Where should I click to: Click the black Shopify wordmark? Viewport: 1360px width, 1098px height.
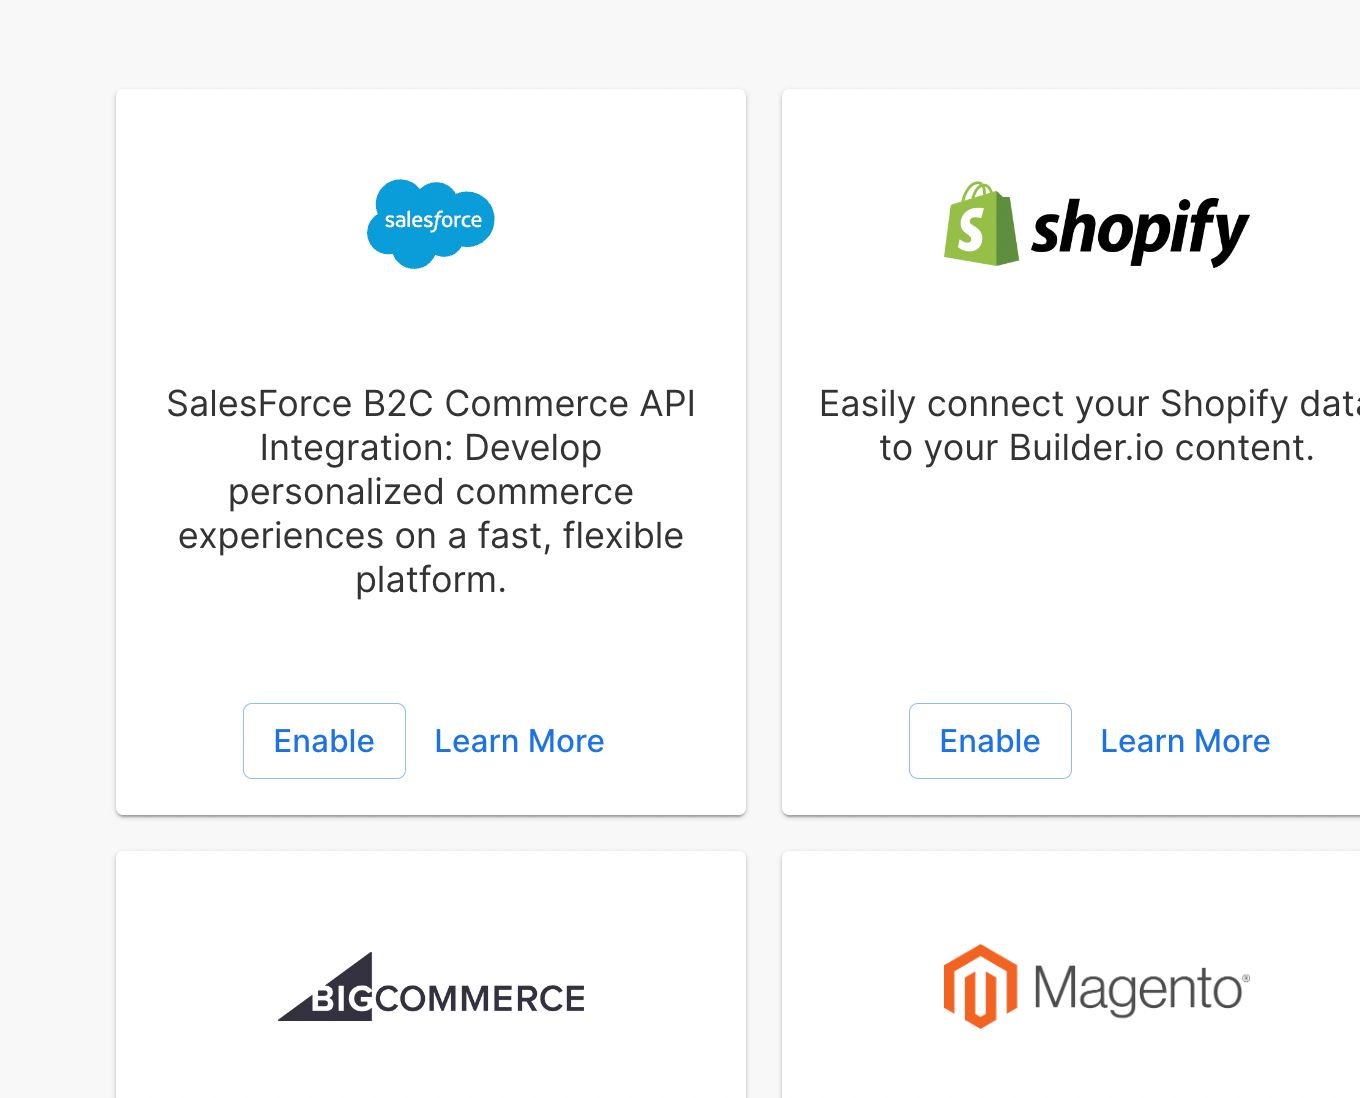point(1140,231)
